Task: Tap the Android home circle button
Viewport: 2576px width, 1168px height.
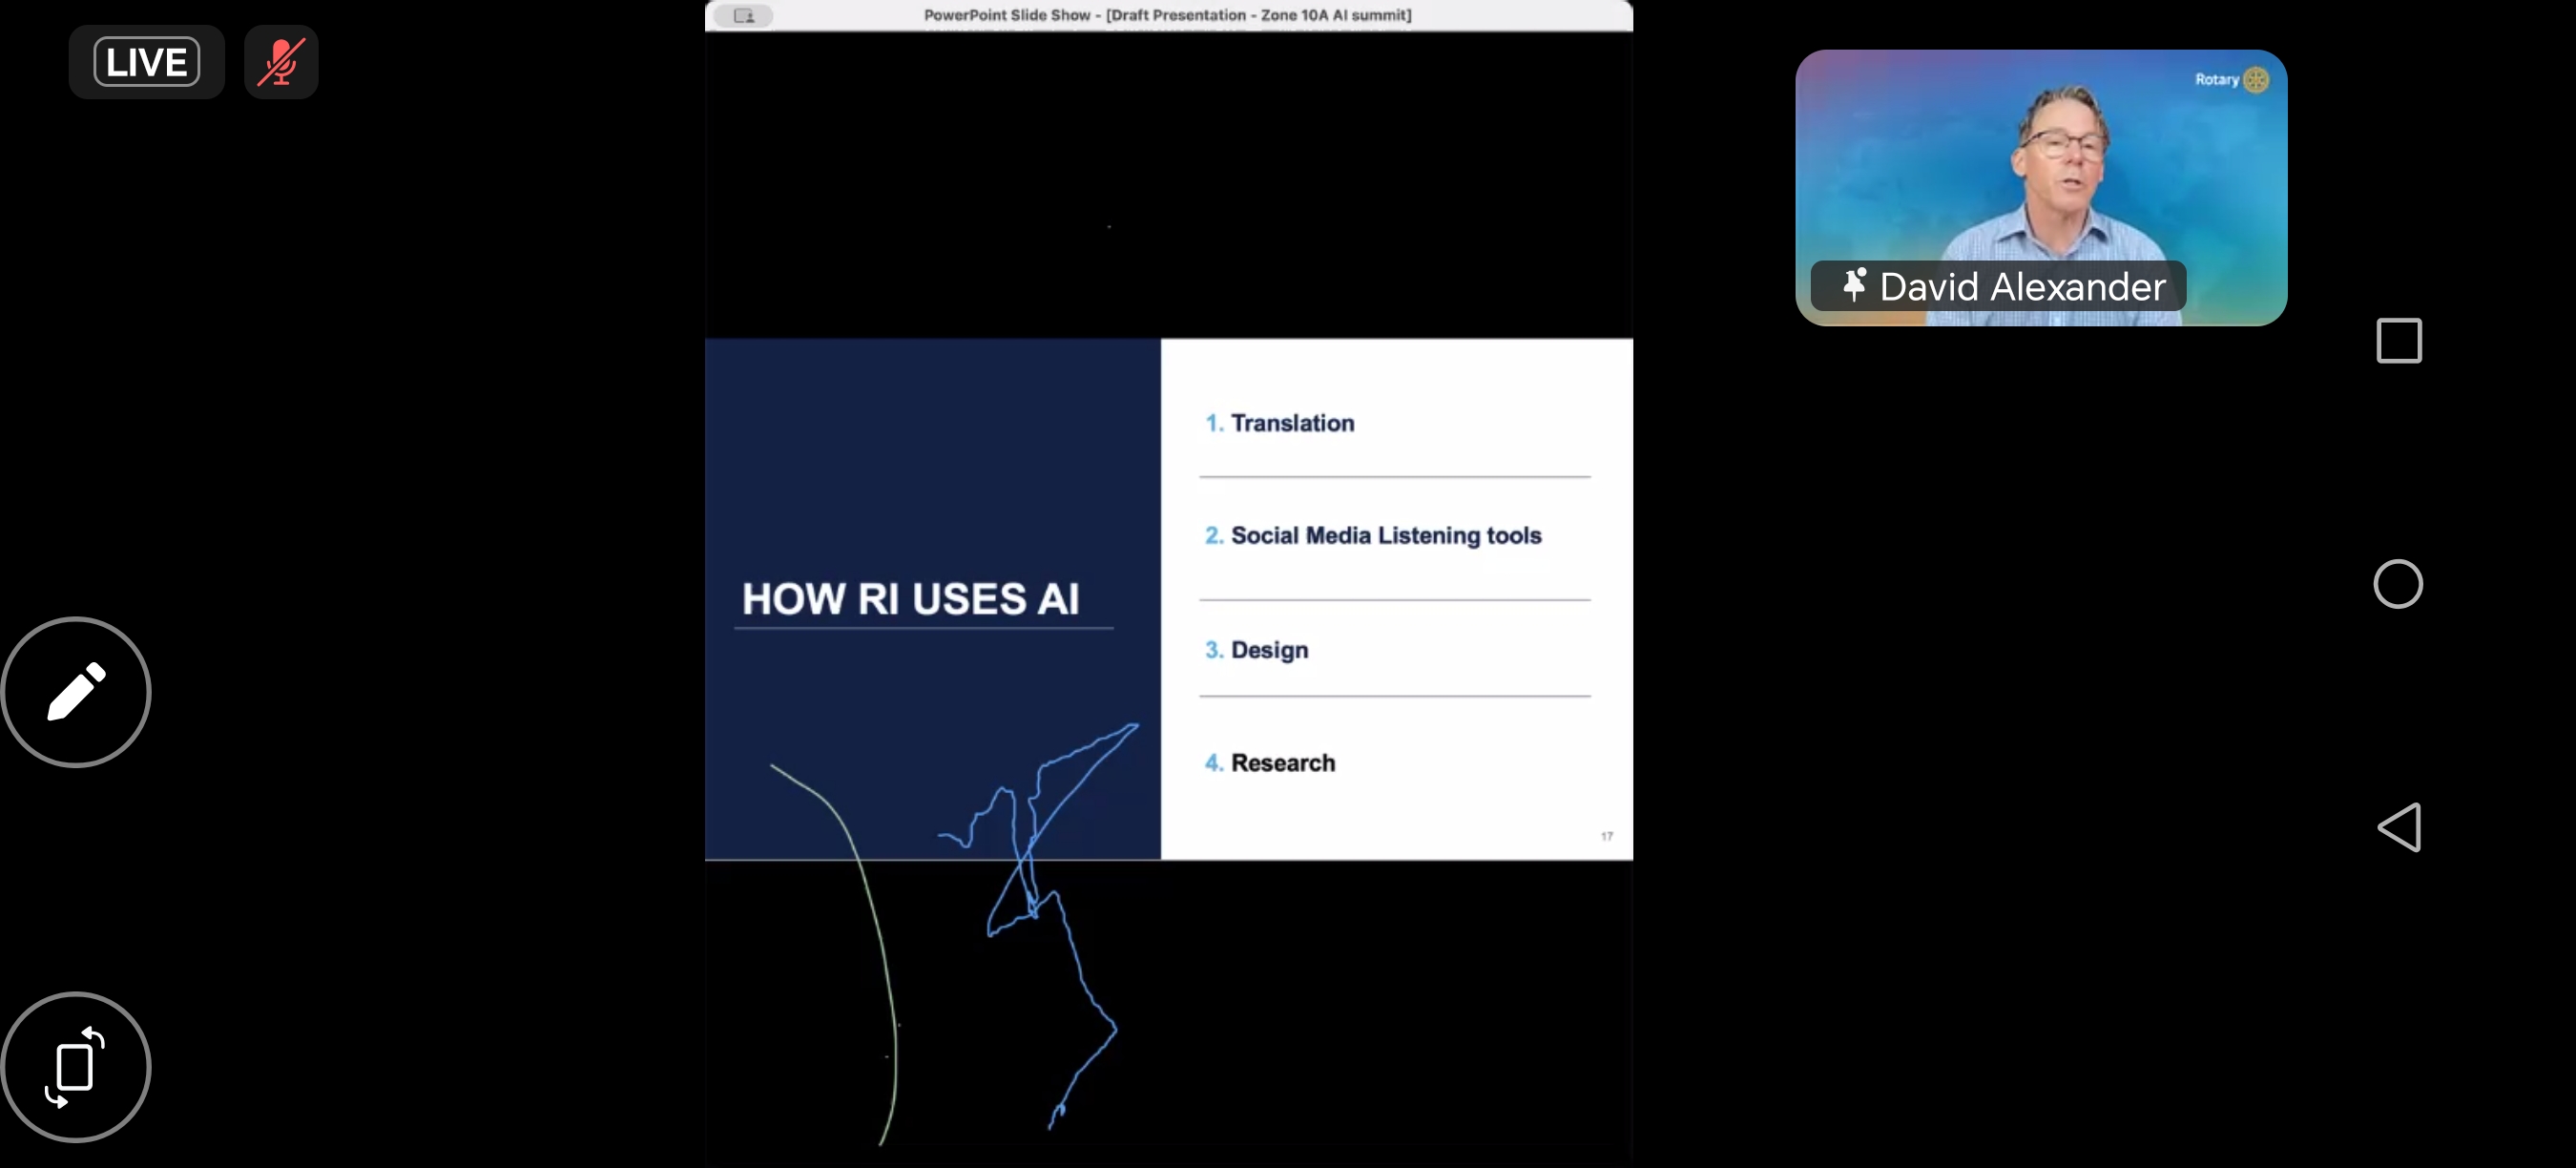Action: pos(2398,584)
